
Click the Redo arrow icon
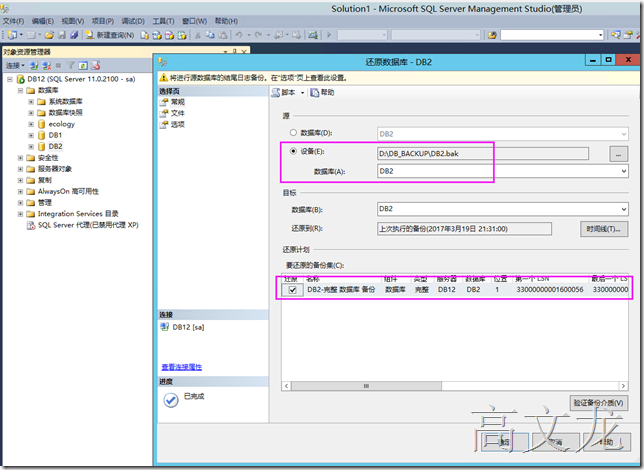[x=258, y=35]
